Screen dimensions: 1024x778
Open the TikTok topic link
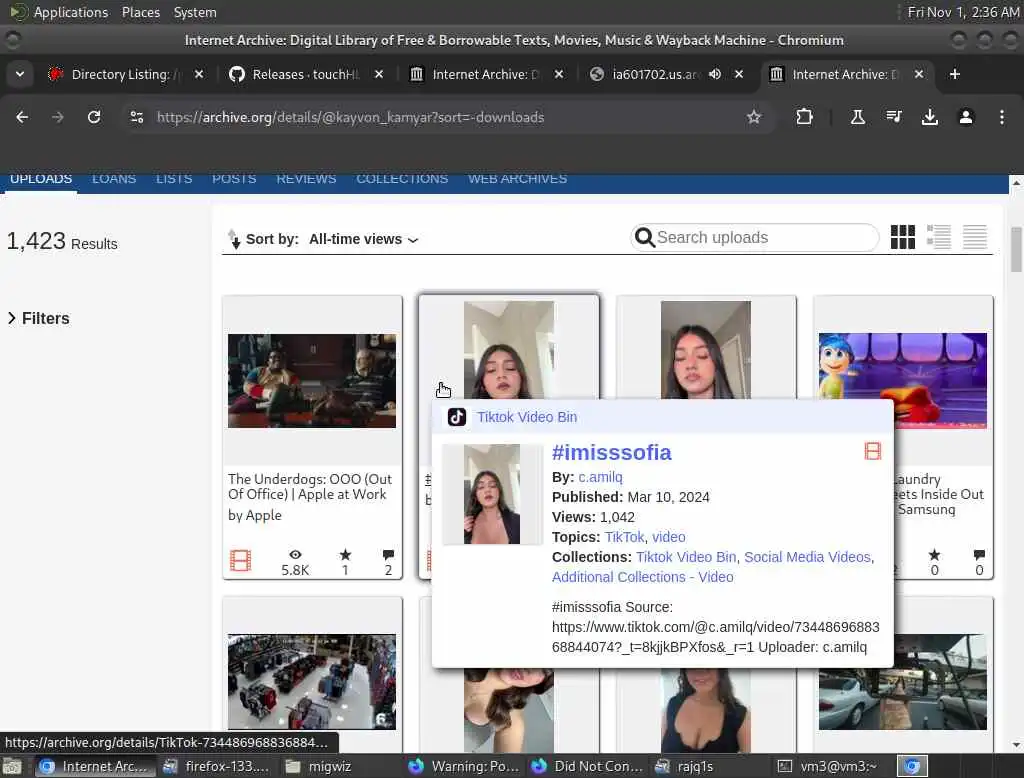624,537
